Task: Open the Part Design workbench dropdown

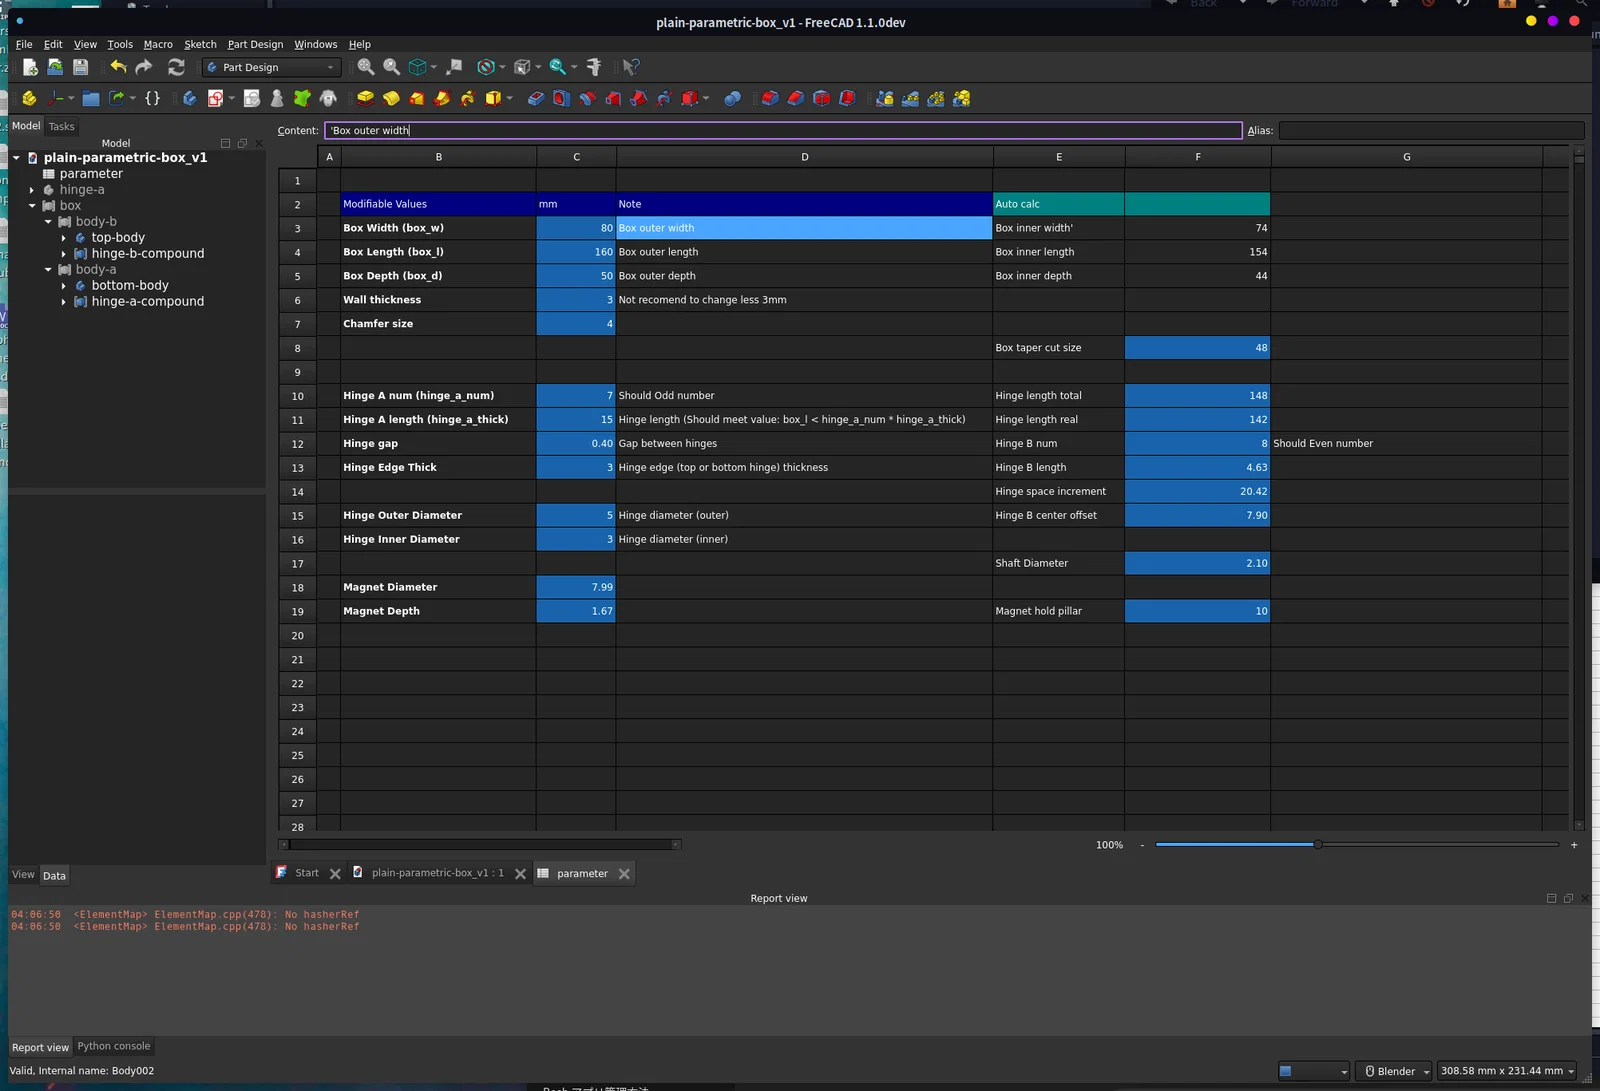Action: [271, 67]
